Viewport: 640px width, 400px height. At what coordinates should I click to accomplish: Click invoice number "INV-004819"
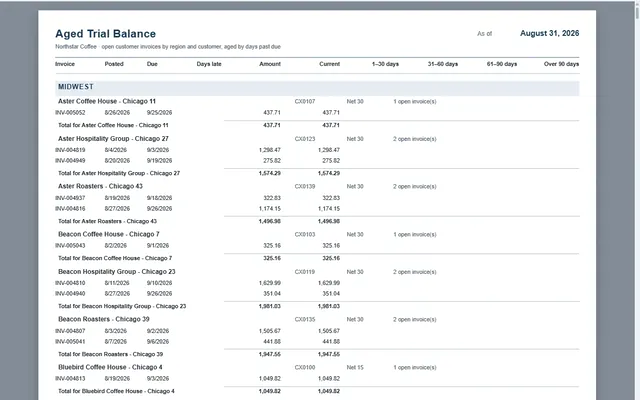click(70, 150)
